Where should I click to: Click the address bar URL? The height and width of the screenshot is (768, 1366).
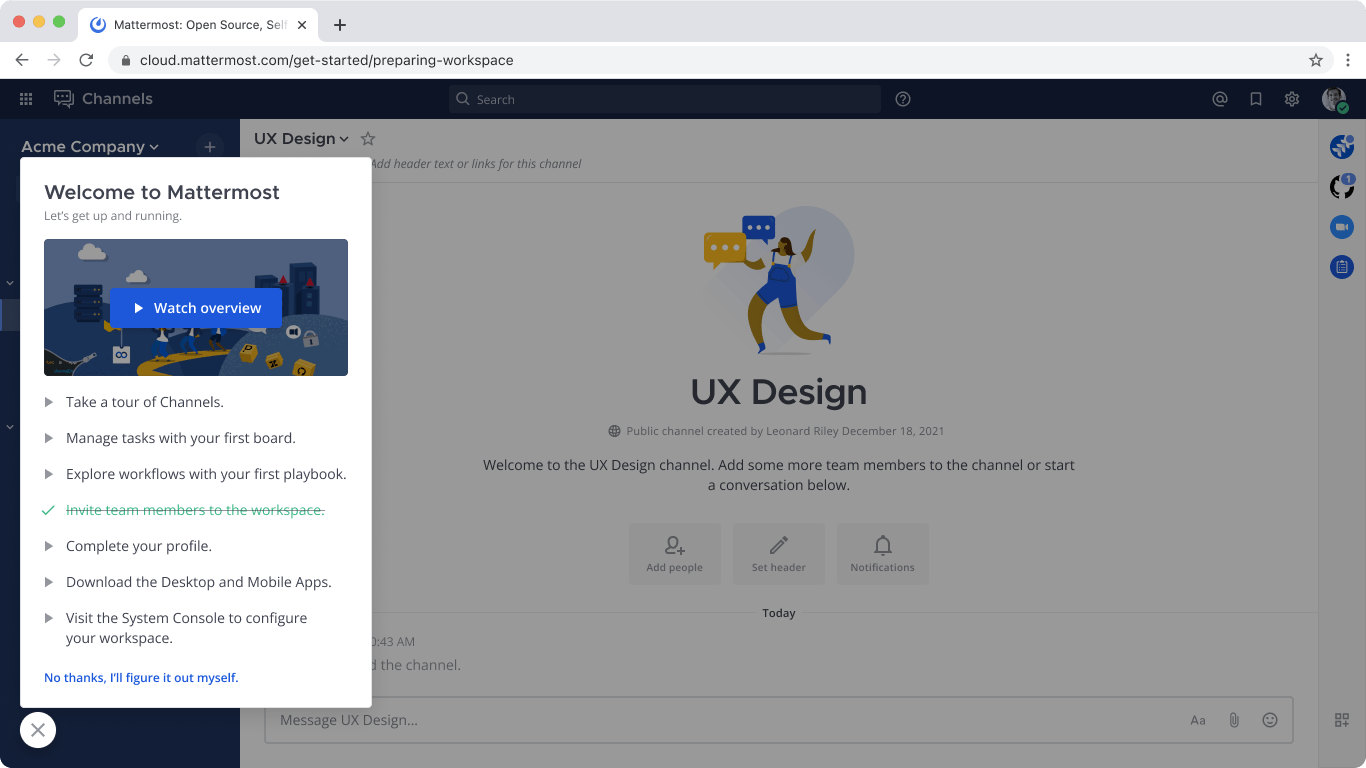pos(327,60)
